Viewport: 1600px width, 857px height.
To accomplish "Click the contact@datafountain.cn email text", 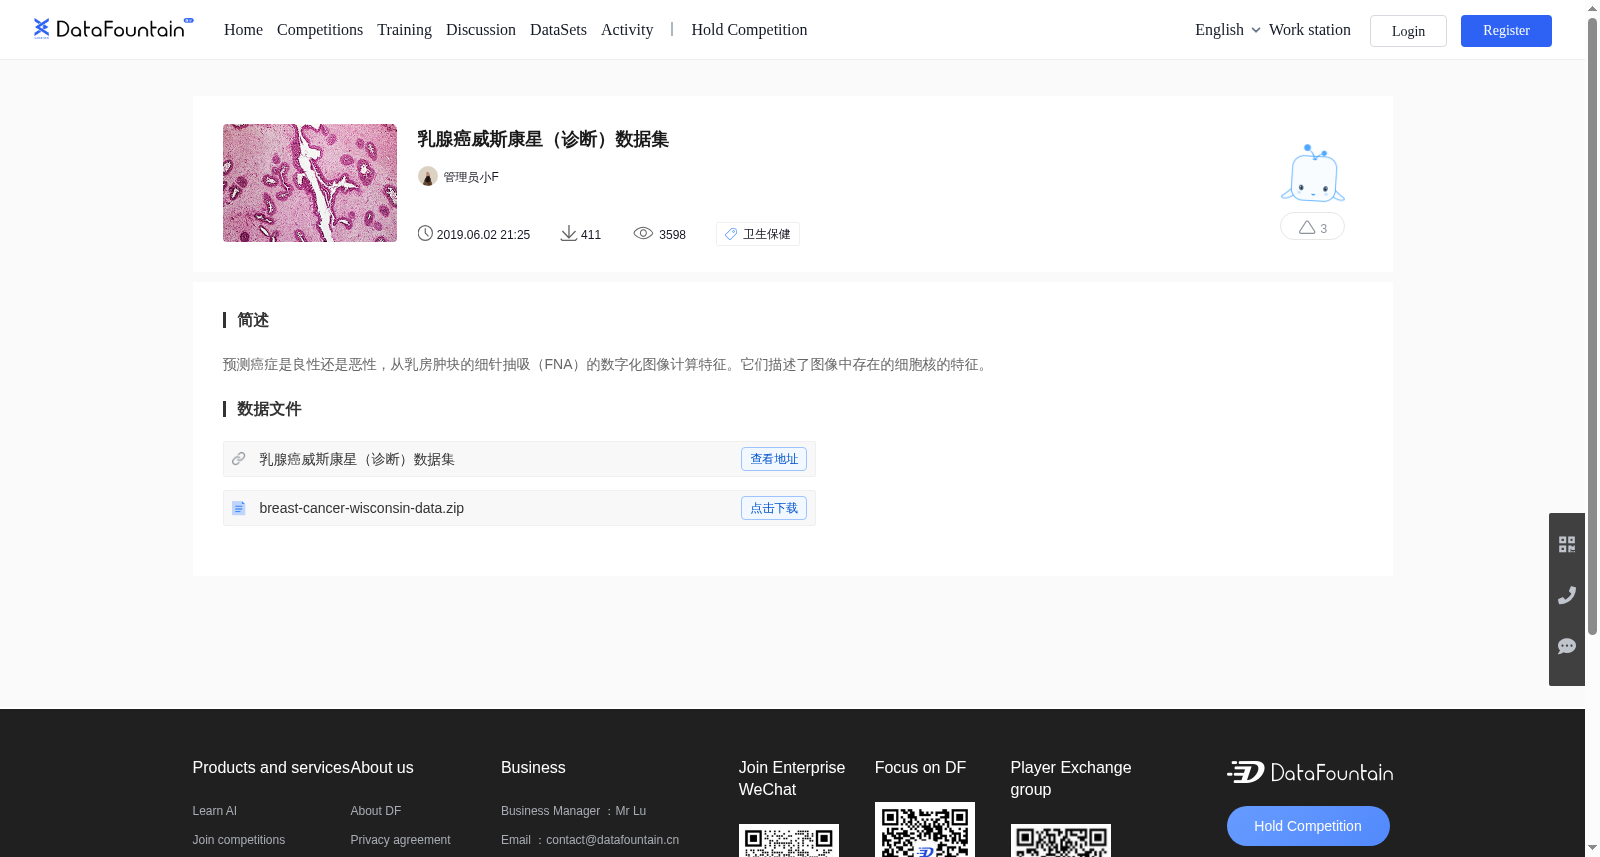I will [x=613, y=840].
